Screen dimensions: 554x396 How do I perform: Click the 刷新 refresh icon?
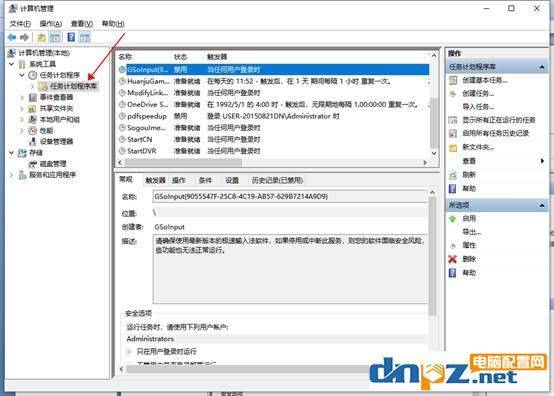pos(453,175)
